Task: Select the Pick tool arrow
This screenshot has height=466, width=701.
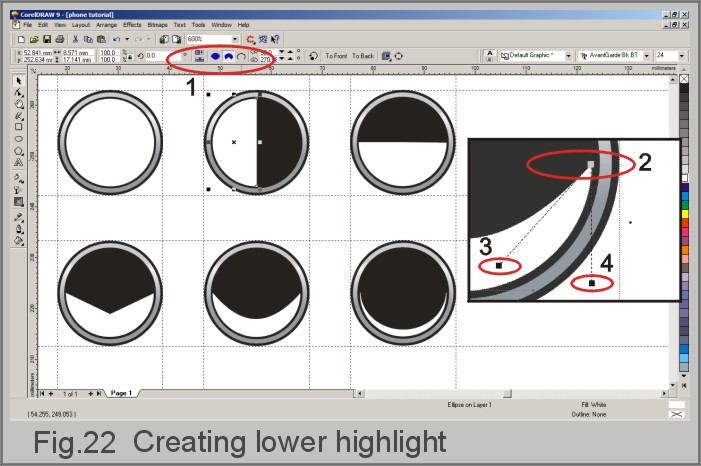Action: (18, 81)
